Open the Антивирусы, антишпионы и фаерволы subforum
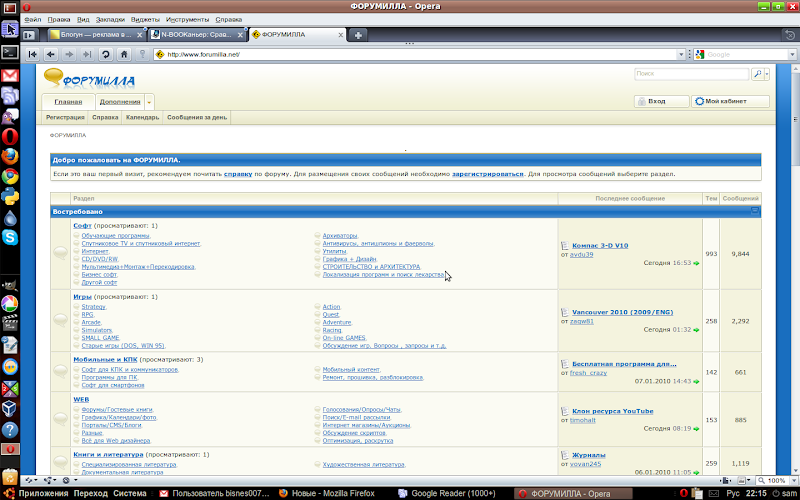The width and height of the screenshot is (800, 500). [378, 243]
